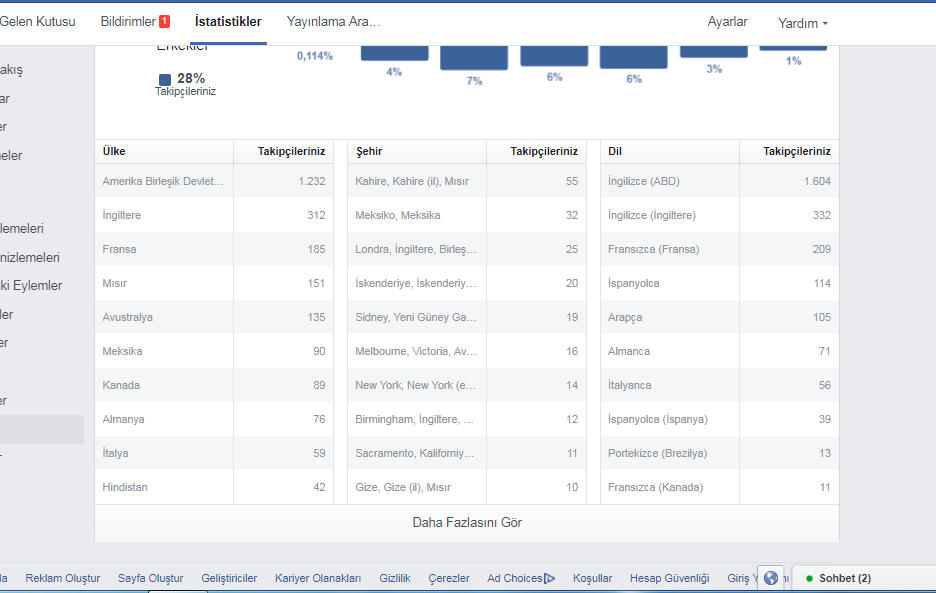Viewport: 936px width, 593px height.
Task: Click the 1.232 follower count cell
Action: [284, 181]
